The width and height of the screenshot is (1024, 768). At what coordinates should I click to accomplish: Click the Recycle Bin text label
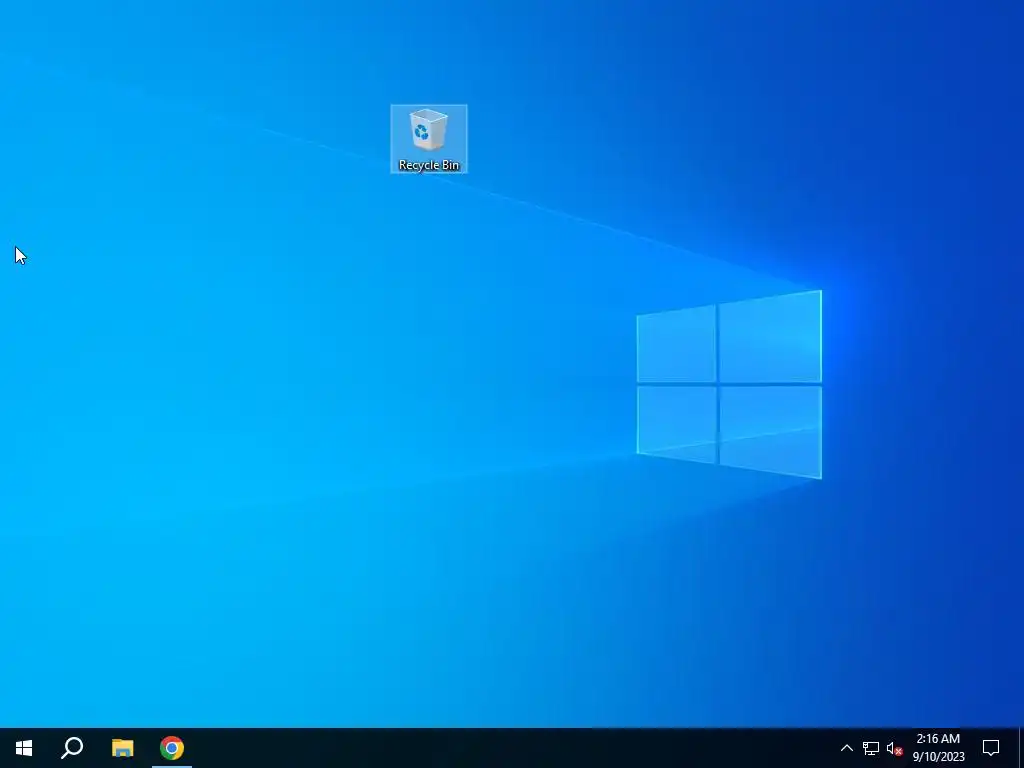coord(429,165)
